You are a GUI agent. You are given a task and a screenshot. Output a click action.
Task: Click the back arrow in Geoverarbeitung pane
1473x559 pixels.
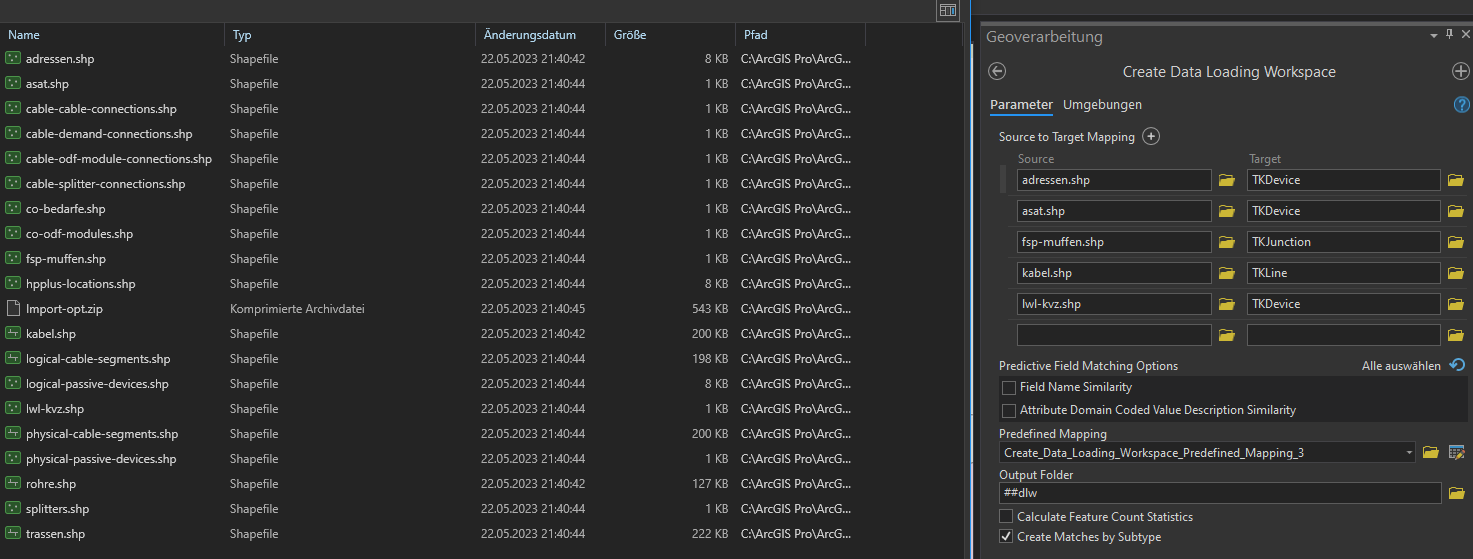click(996, 71)
